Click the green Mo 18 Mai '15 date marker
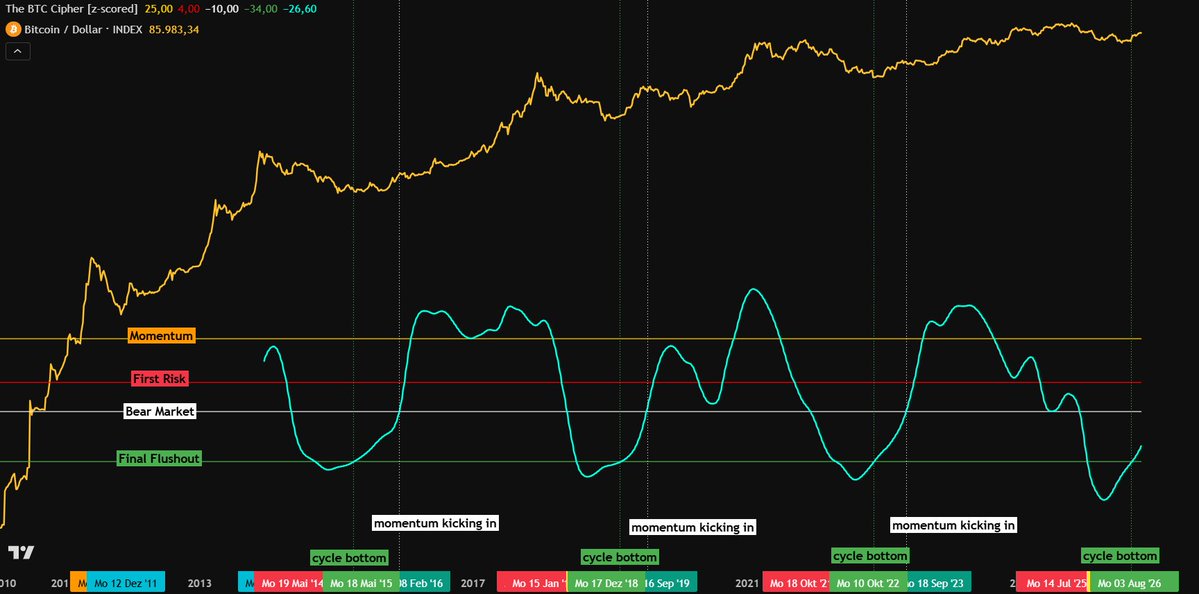Viewport: 1199px width, 594px height. click(x=361, y=583)
